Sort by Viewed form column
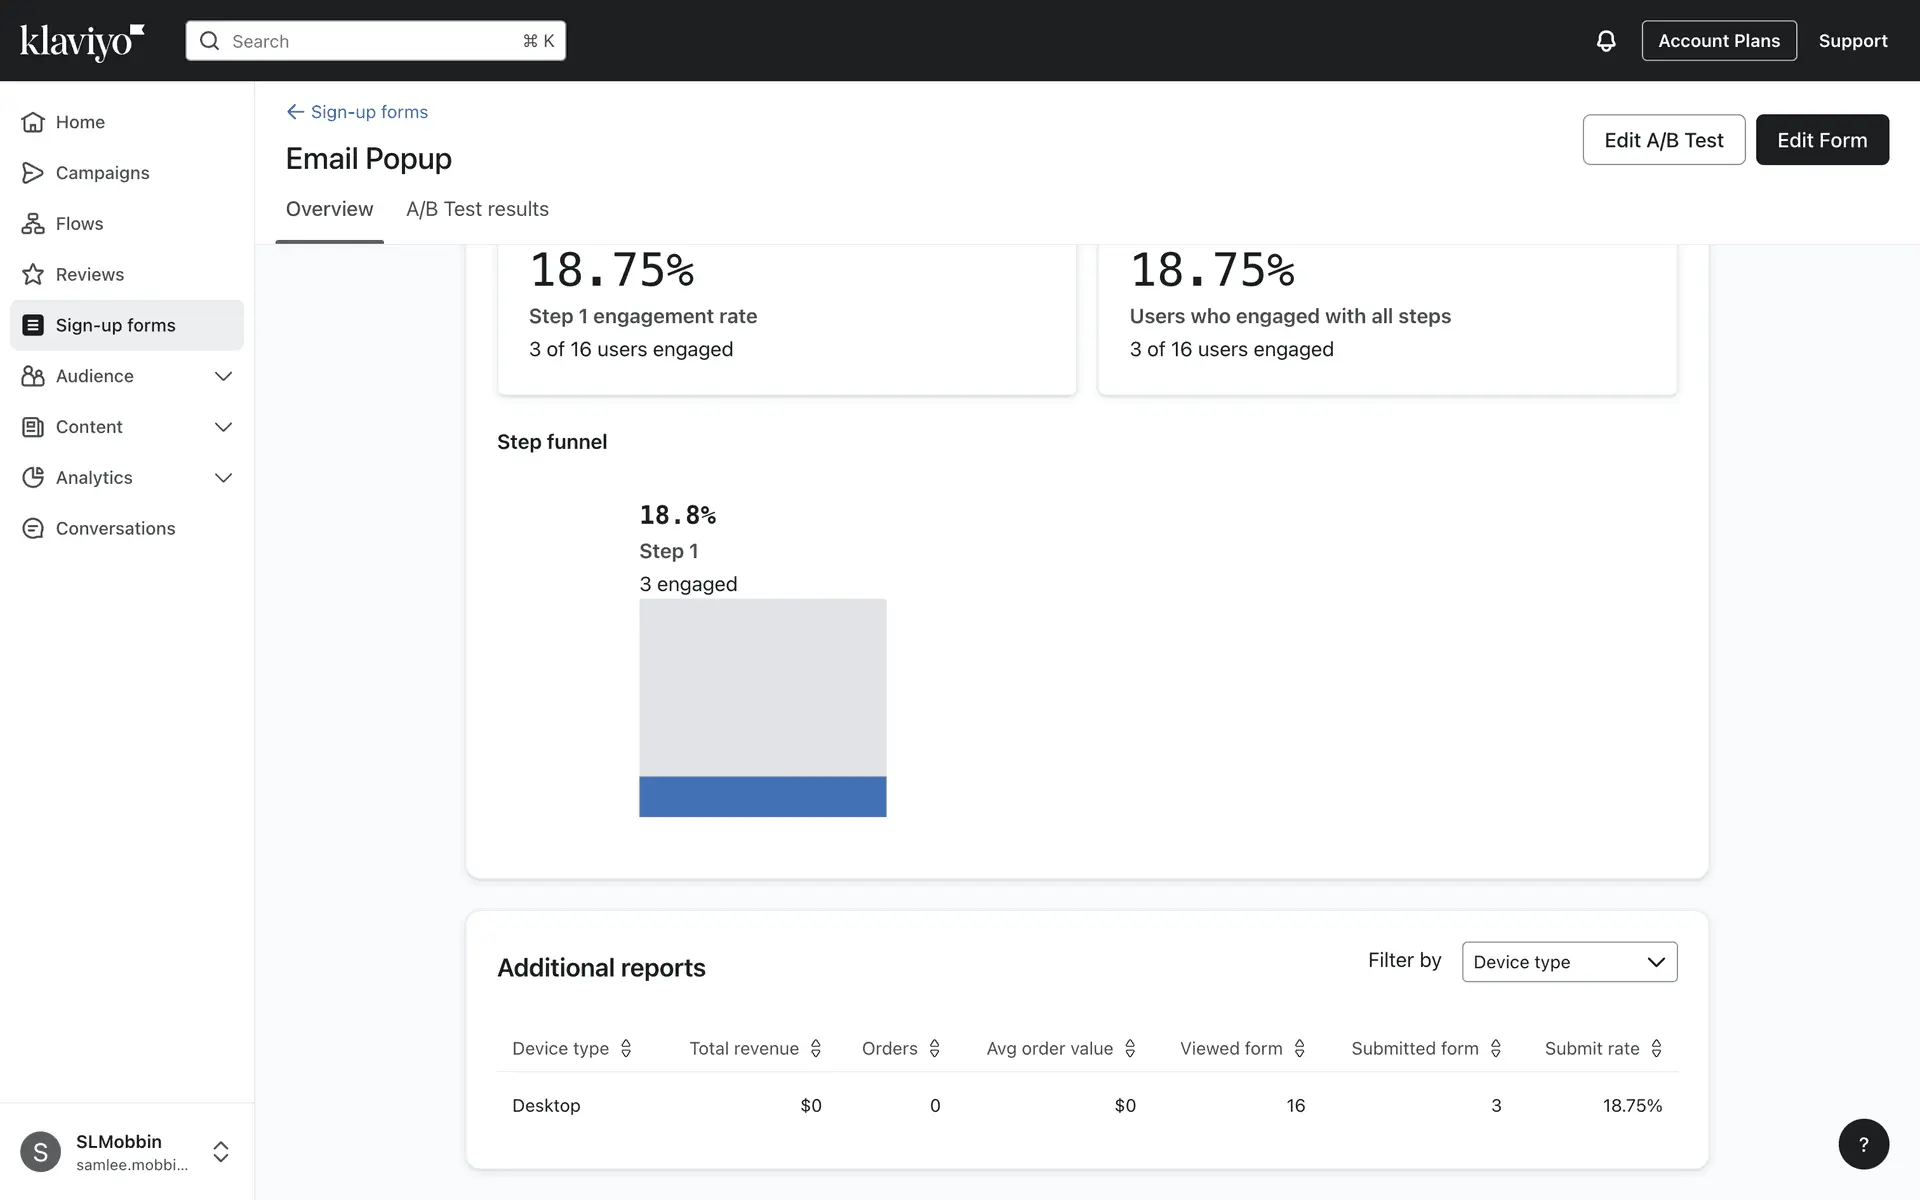Viewport: 1920px width, 1200px height. 1299,1048
